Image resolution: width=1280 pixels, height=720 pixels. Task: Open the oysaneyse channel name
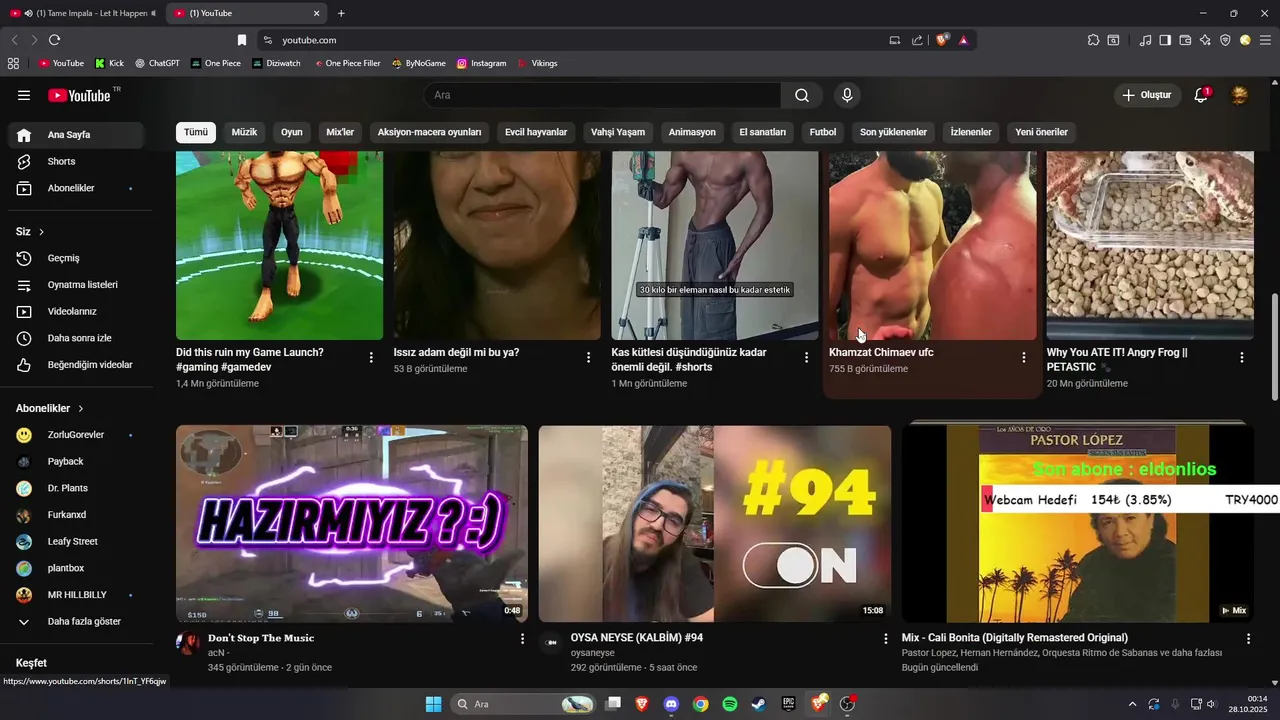tap(593, 653)
